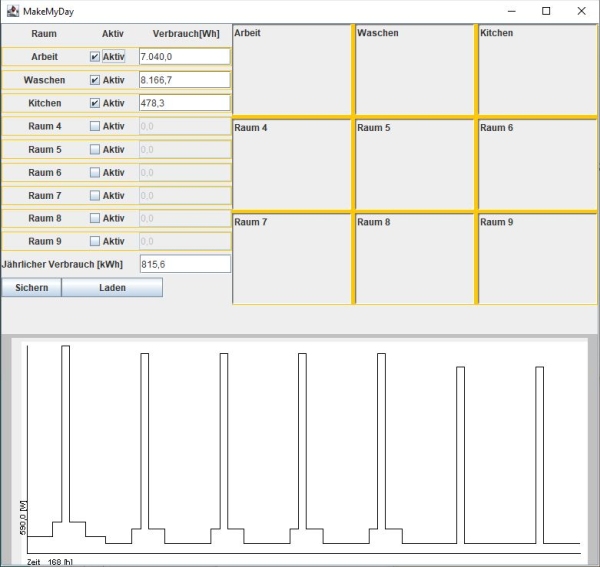The width and height of the screenshot is (600, 567).
Task: Click the disabled Raum 7 consumption field
Action: [185, 196]
